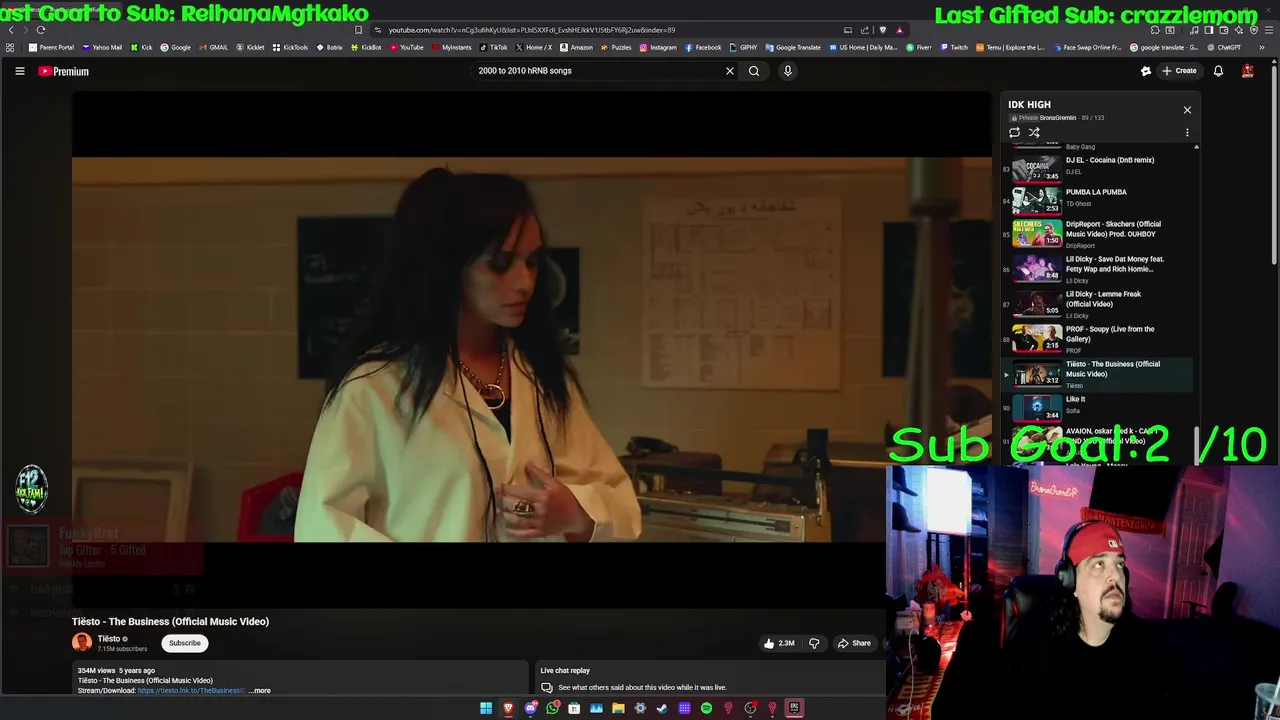Open the tiesto.lnk.to stream link
1280x720 pixels.
click(191, 690)
